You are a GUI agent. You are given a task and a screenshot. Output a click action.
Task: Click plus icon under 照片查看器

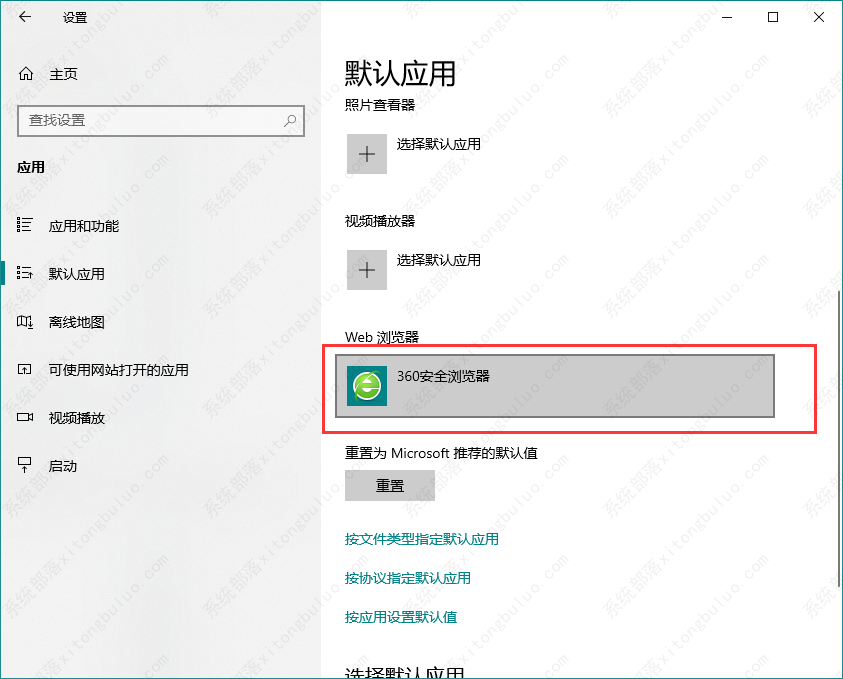[367, 154]
